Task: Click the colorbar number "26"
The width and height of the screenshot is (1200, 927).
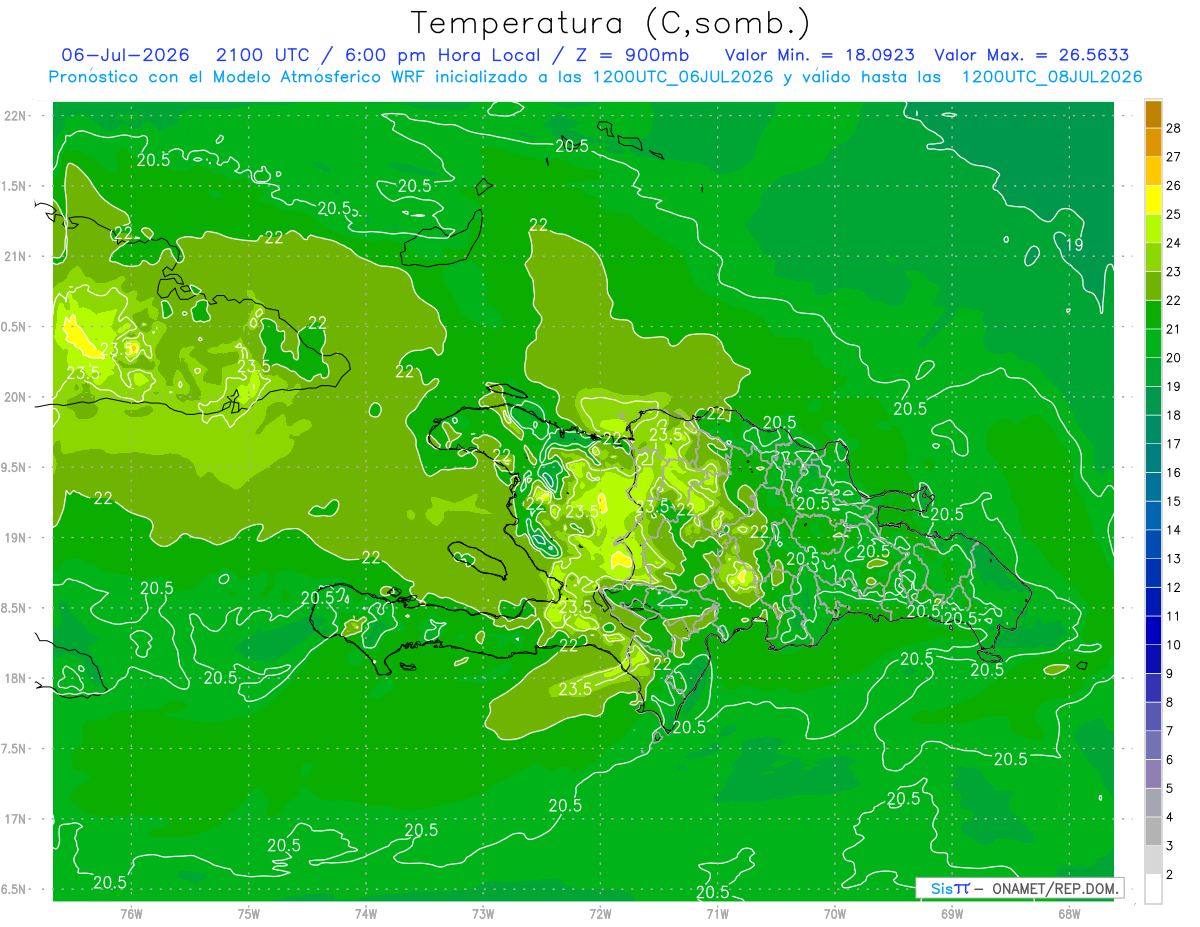Action: click(1174, 185)
